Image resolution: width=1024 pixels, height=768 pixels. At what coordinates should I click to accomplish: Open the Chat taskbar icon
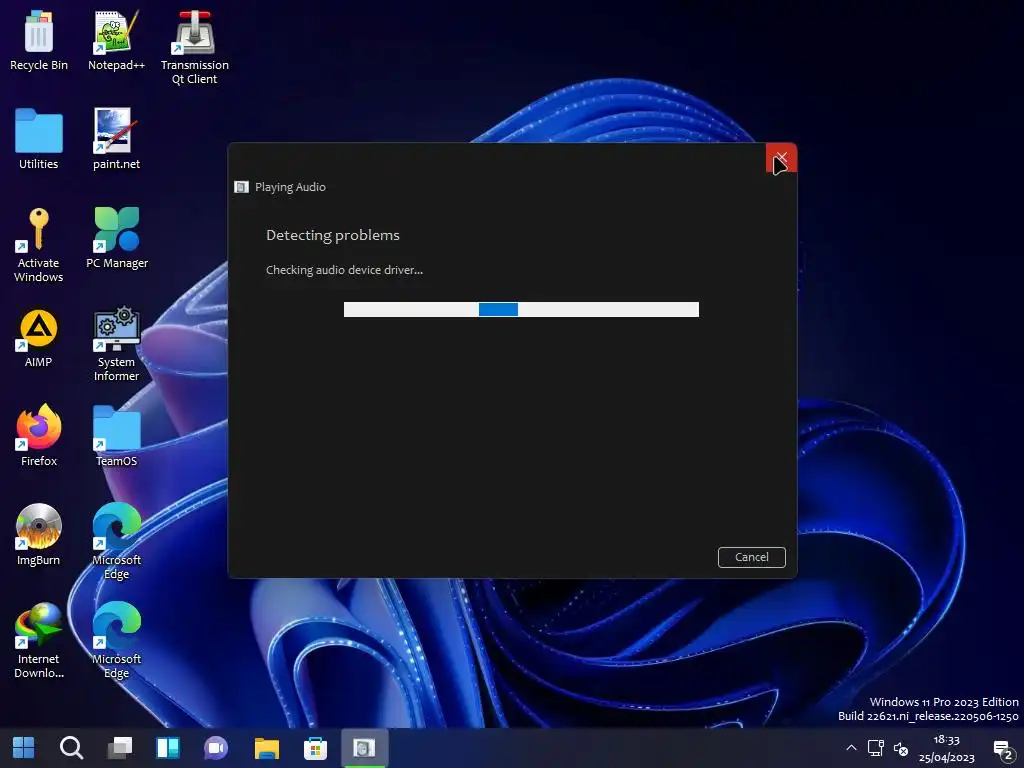coord(216,748)
